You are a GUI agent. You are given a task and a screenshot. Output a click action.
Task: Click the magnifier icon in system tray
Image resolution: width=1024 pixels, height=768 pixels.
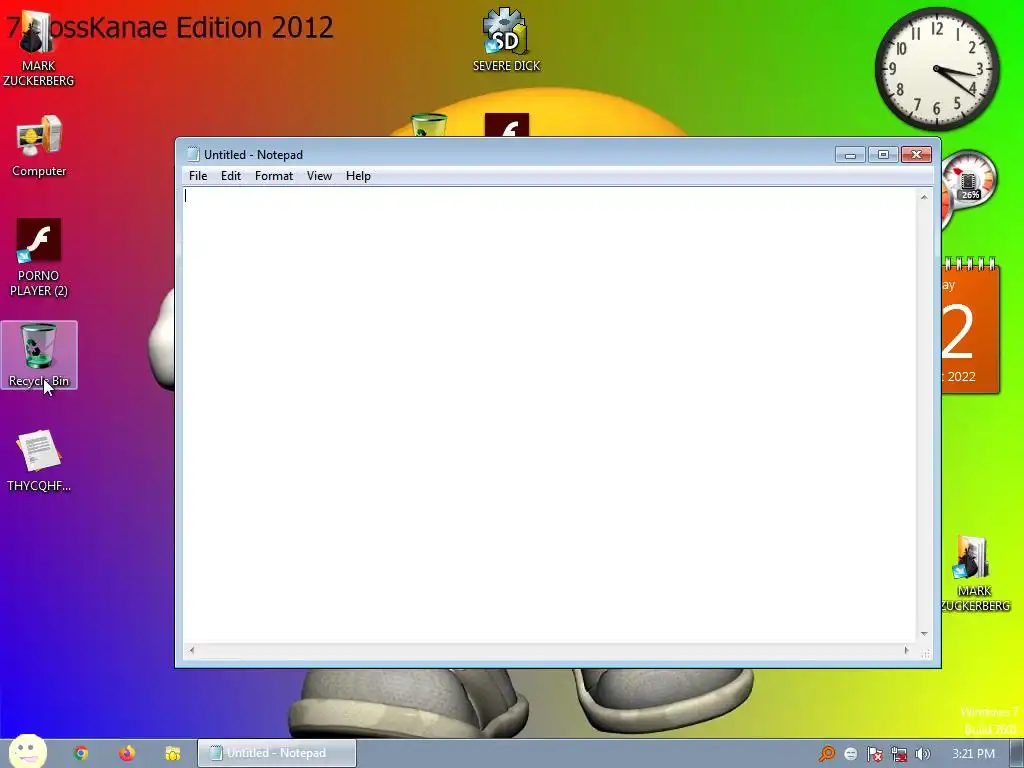pos(827,754)
